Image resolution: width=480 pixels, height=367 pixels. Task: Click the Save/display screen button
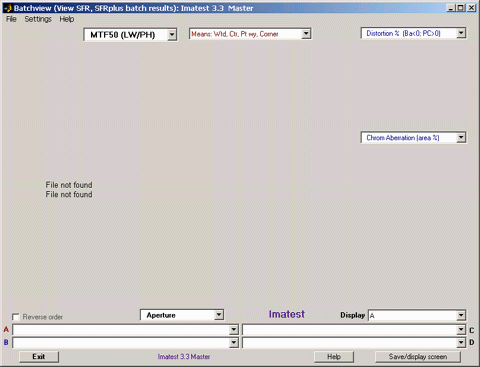[418, 357]
